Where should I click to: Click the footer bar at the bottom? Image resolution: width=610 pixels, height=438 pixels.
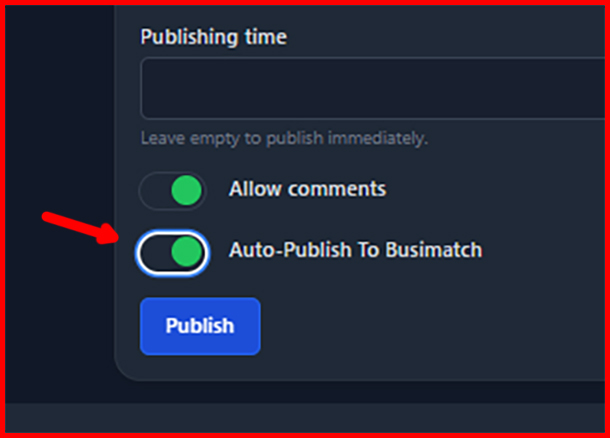(305, 418)
